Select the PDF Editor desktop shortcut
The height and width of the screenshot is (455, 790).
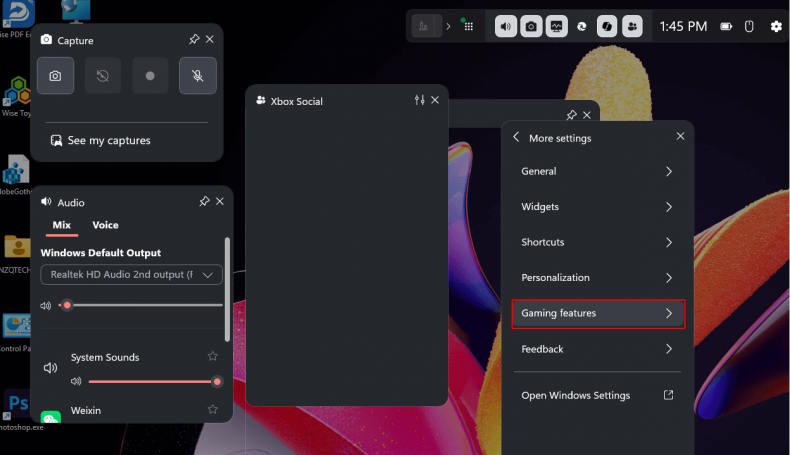click(16, 19)
